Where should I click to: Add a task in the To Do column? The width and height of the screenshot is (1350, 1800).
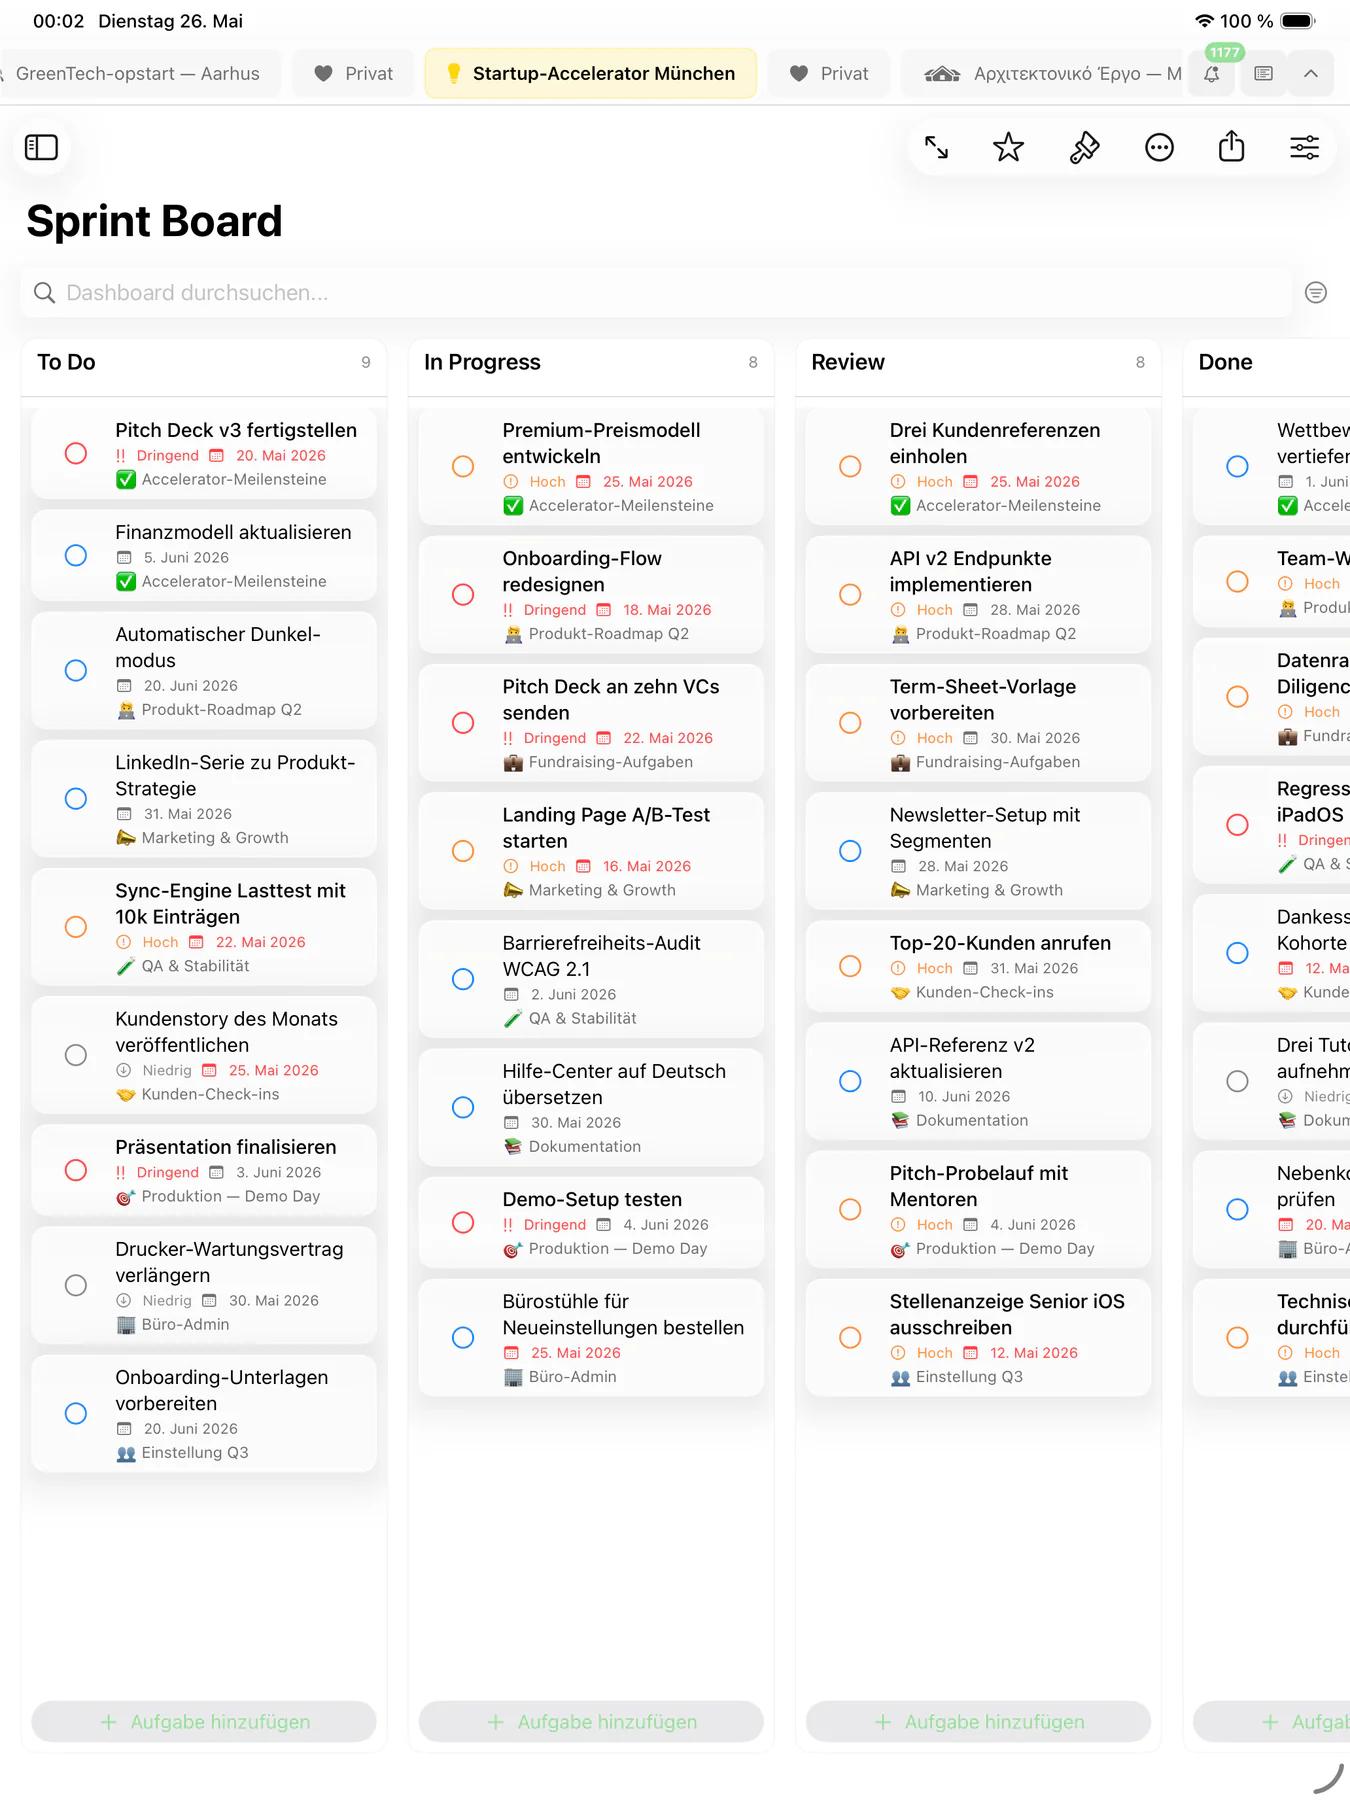click(204, 1721)
